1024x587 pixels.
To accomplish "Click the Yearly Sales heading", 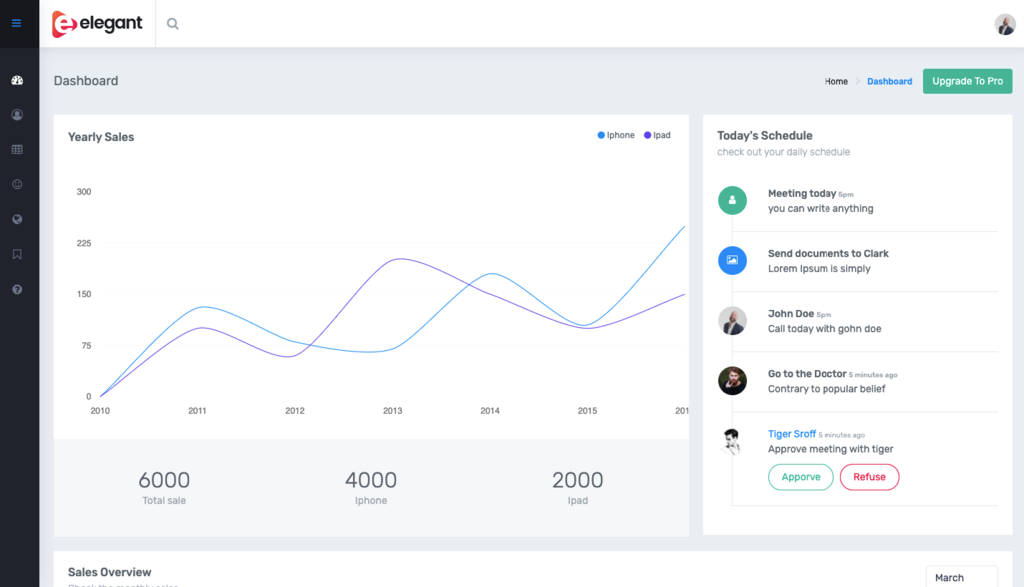I will pyautogui.click(x=101, y=137).
